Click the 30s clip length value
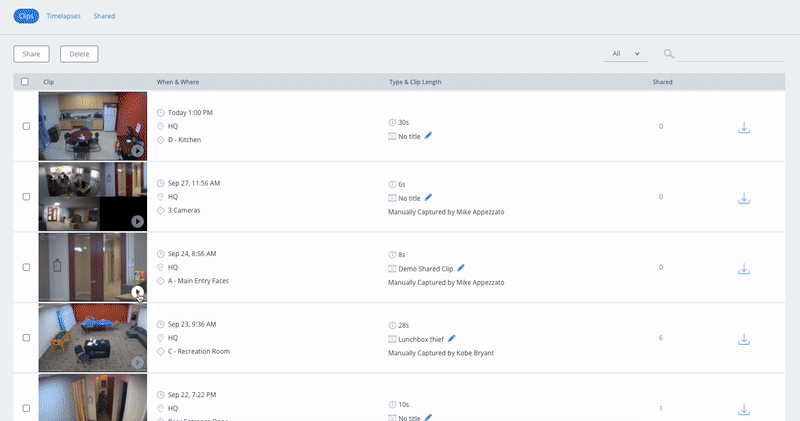This screenshot has width=800, height=421. pos(404,122)
